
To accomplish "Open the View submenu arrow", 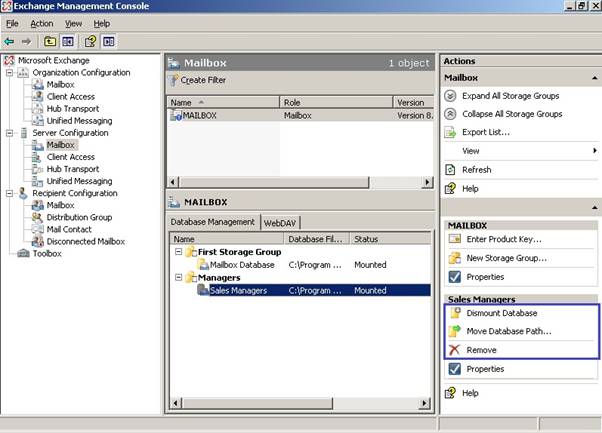I will (x=594, y=150).
